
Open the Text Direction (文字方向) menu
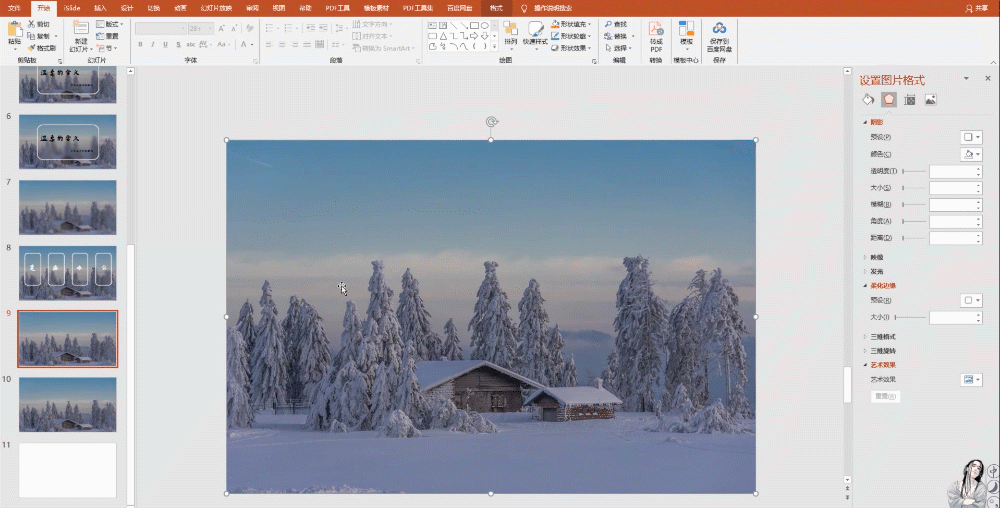[x=372, y=24]
